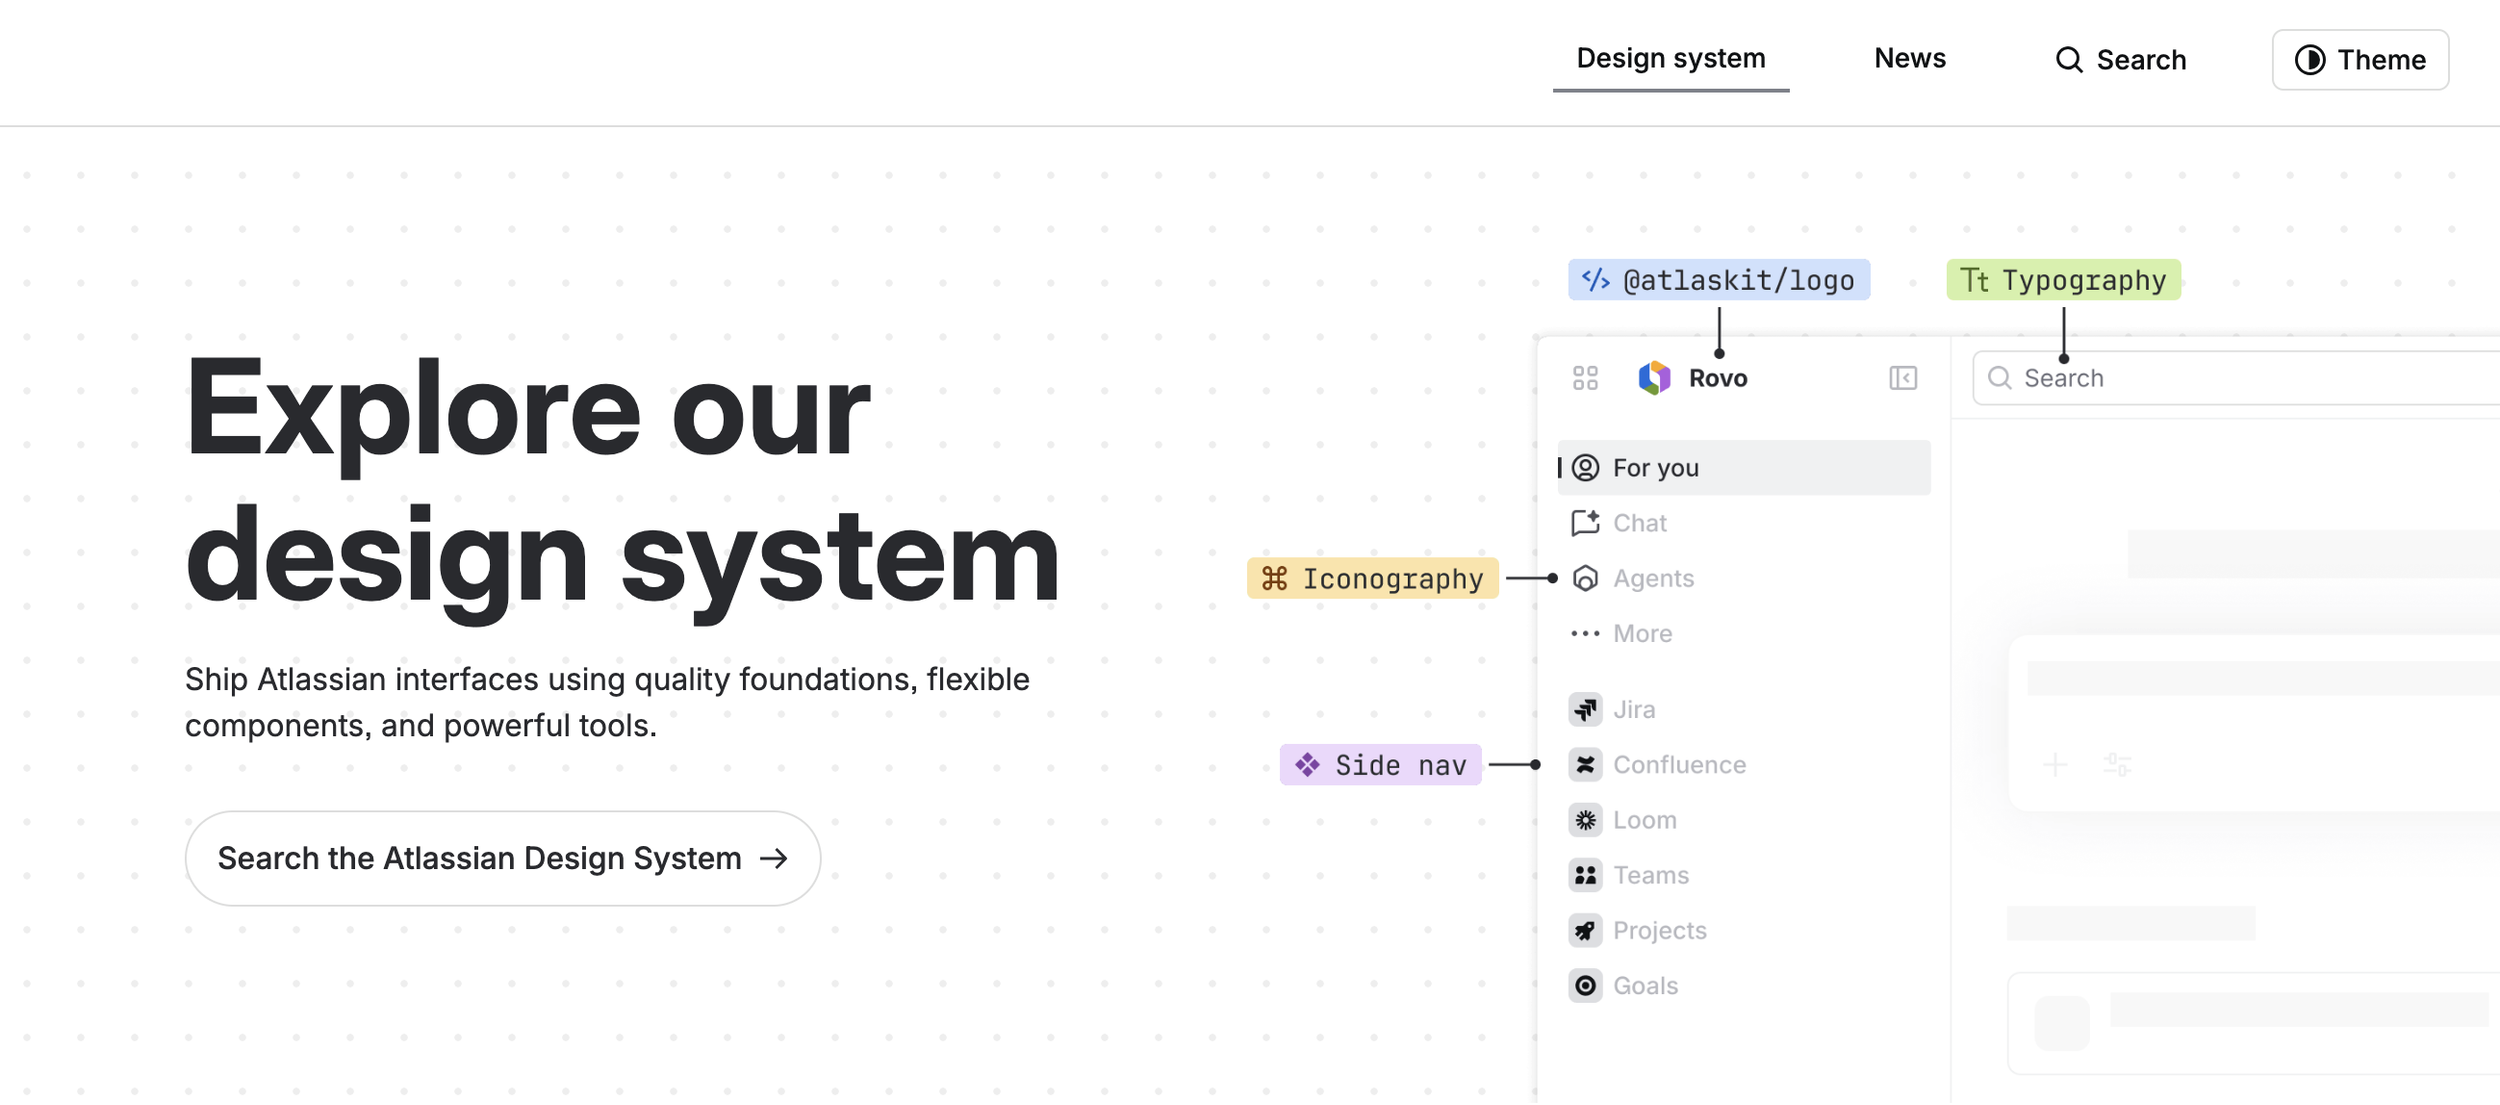Click the code brackets icon on @atlaskit/logo
The width and height of the screenshot is (2500, 1105).
pyautogui.click(x=1596, y=280)
